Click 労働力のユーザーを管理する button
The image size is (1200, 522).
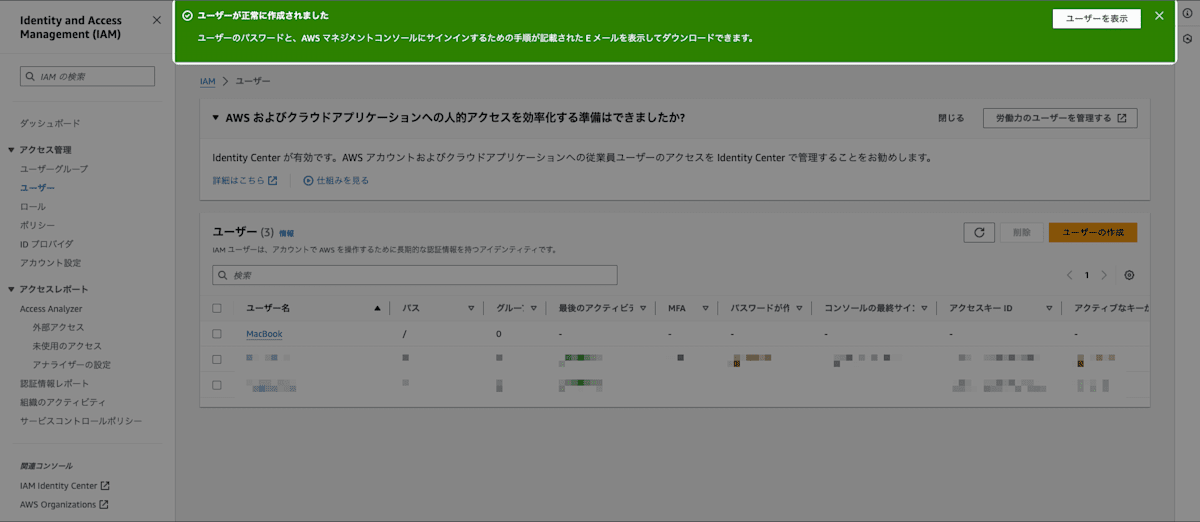click(x=1060, y=118)
